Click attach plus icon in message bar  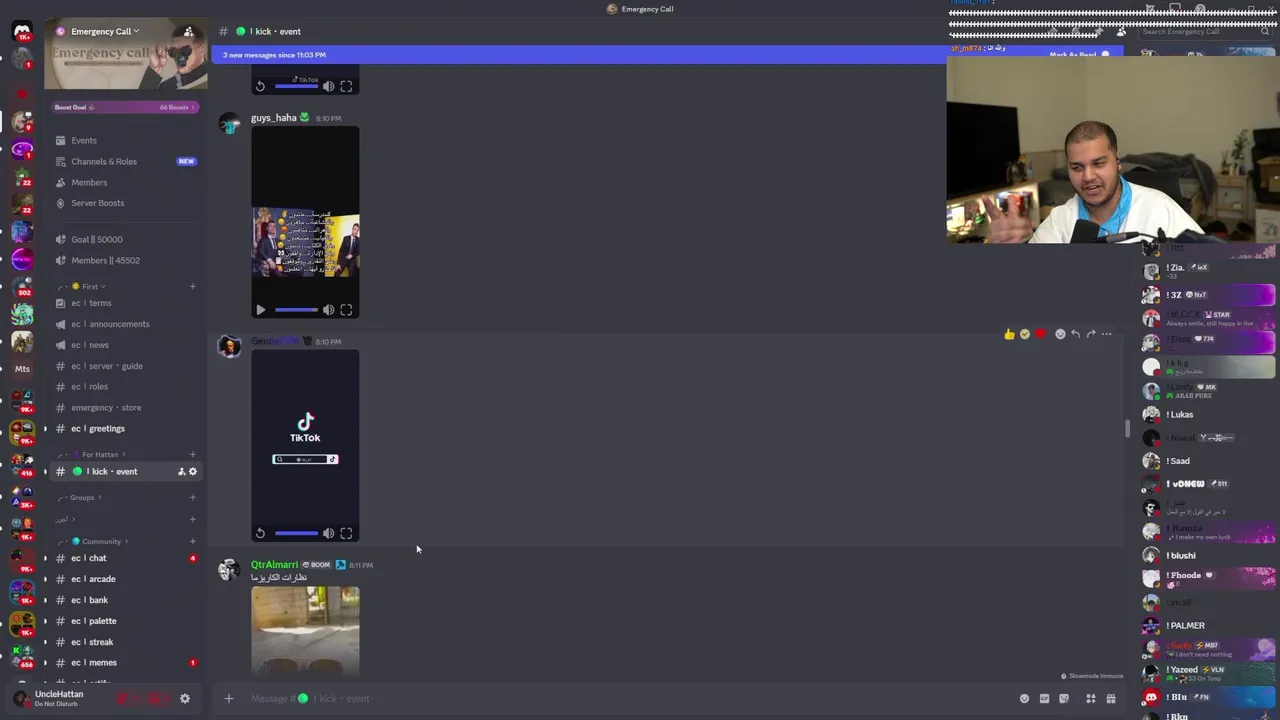228,698
